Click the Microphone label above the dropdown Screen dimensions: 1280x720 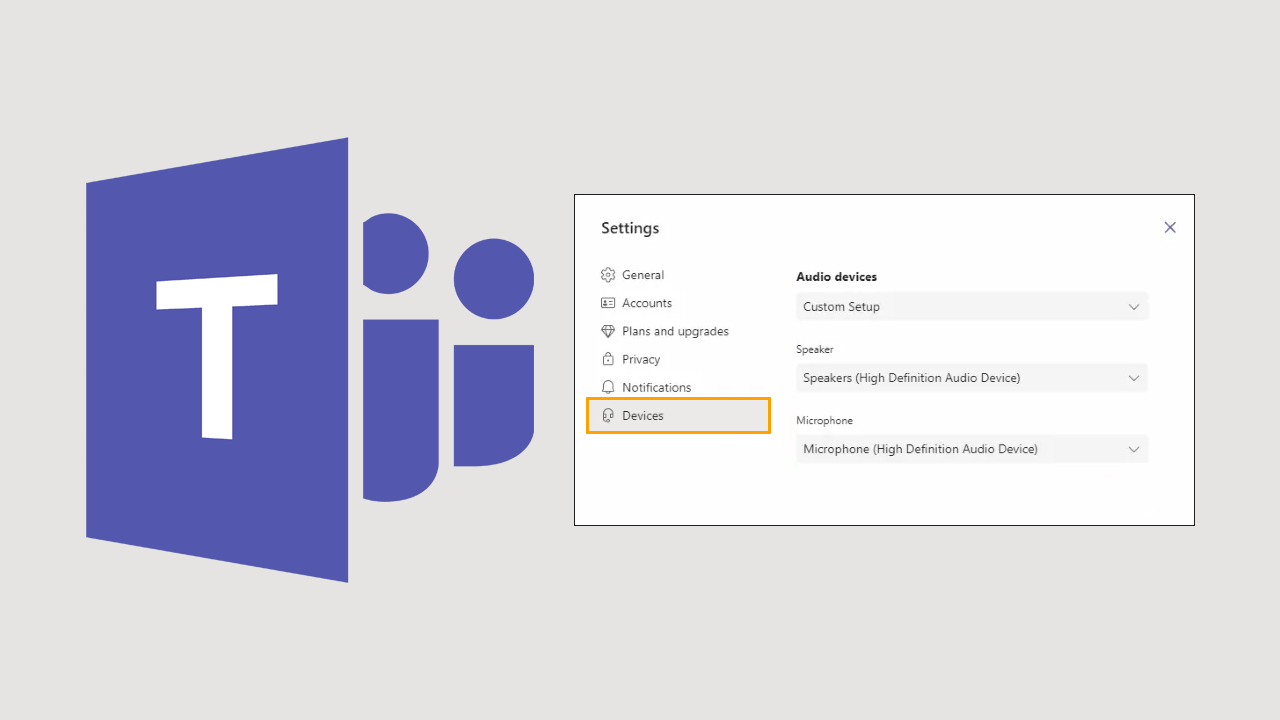825,421
